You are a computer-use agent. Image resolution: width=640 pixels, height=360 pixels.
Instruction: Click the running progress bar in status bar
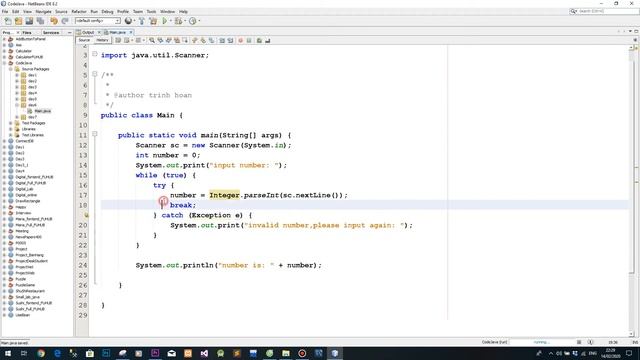click(541, 342)
